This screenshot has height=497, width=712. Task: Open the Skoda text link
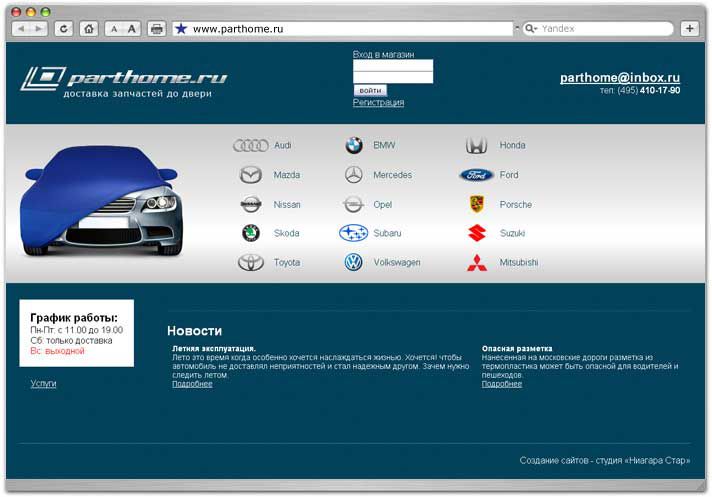coord(287,233)
